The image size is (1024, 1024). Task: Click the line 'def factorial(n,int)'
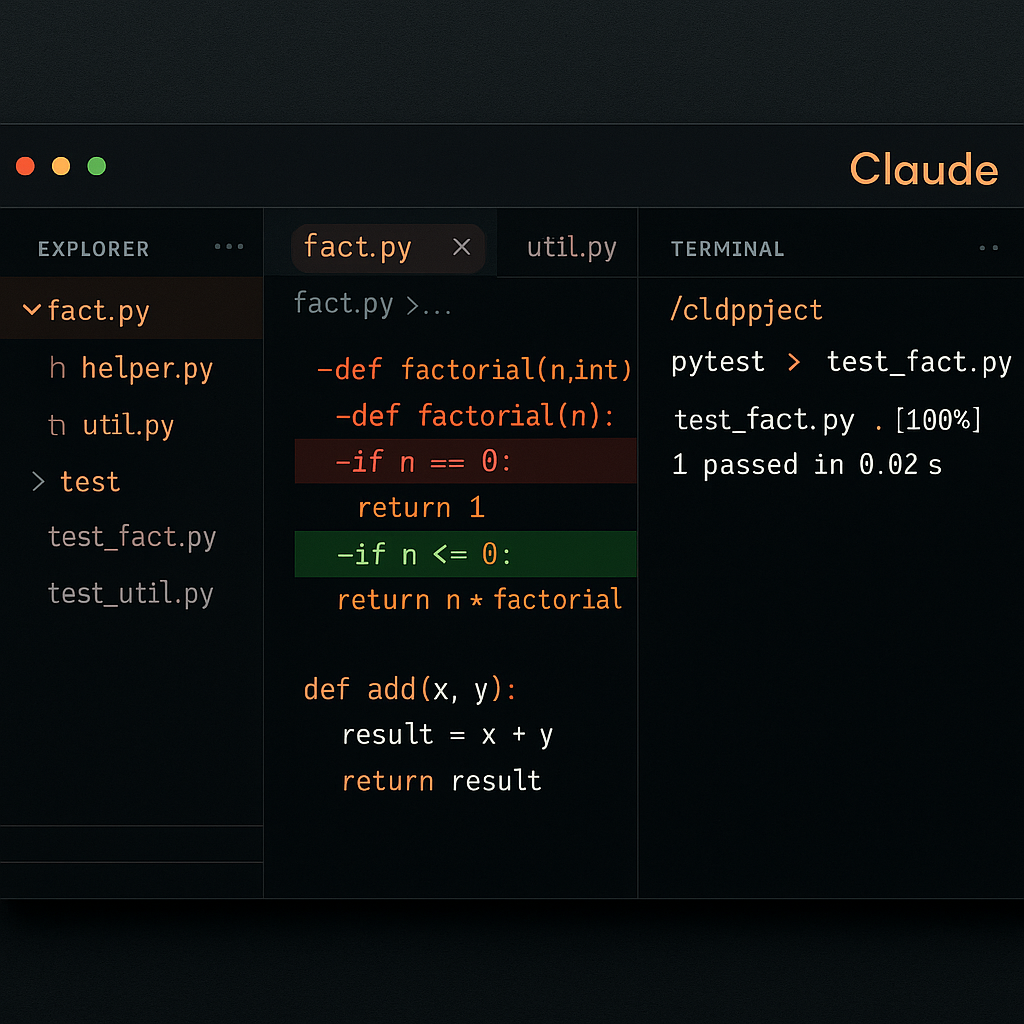[x=474, y=370]
